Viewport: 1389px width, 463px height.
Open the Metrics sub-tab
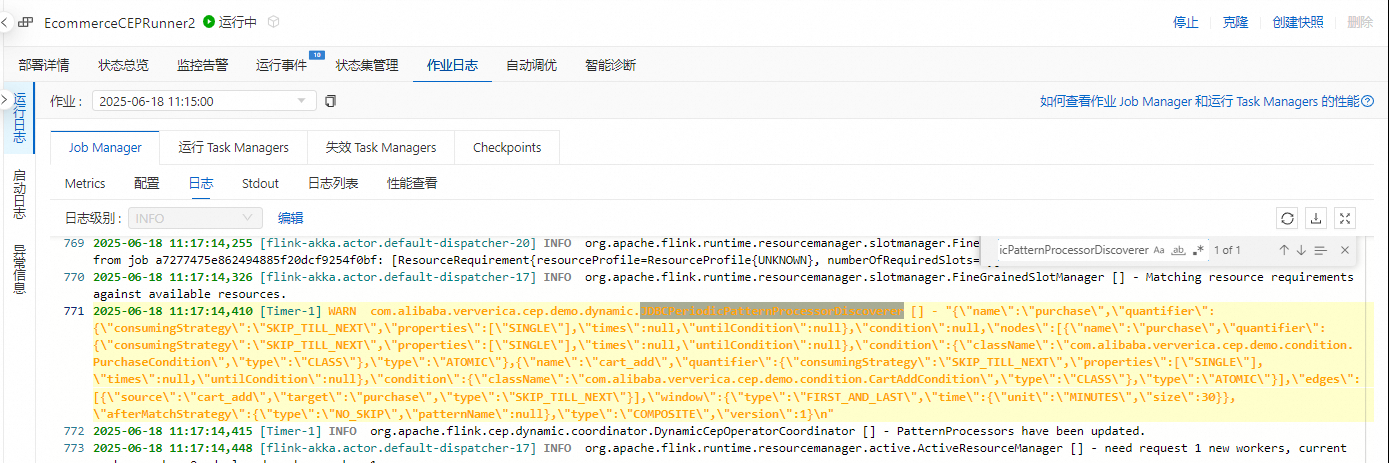[x=85, y=183]
